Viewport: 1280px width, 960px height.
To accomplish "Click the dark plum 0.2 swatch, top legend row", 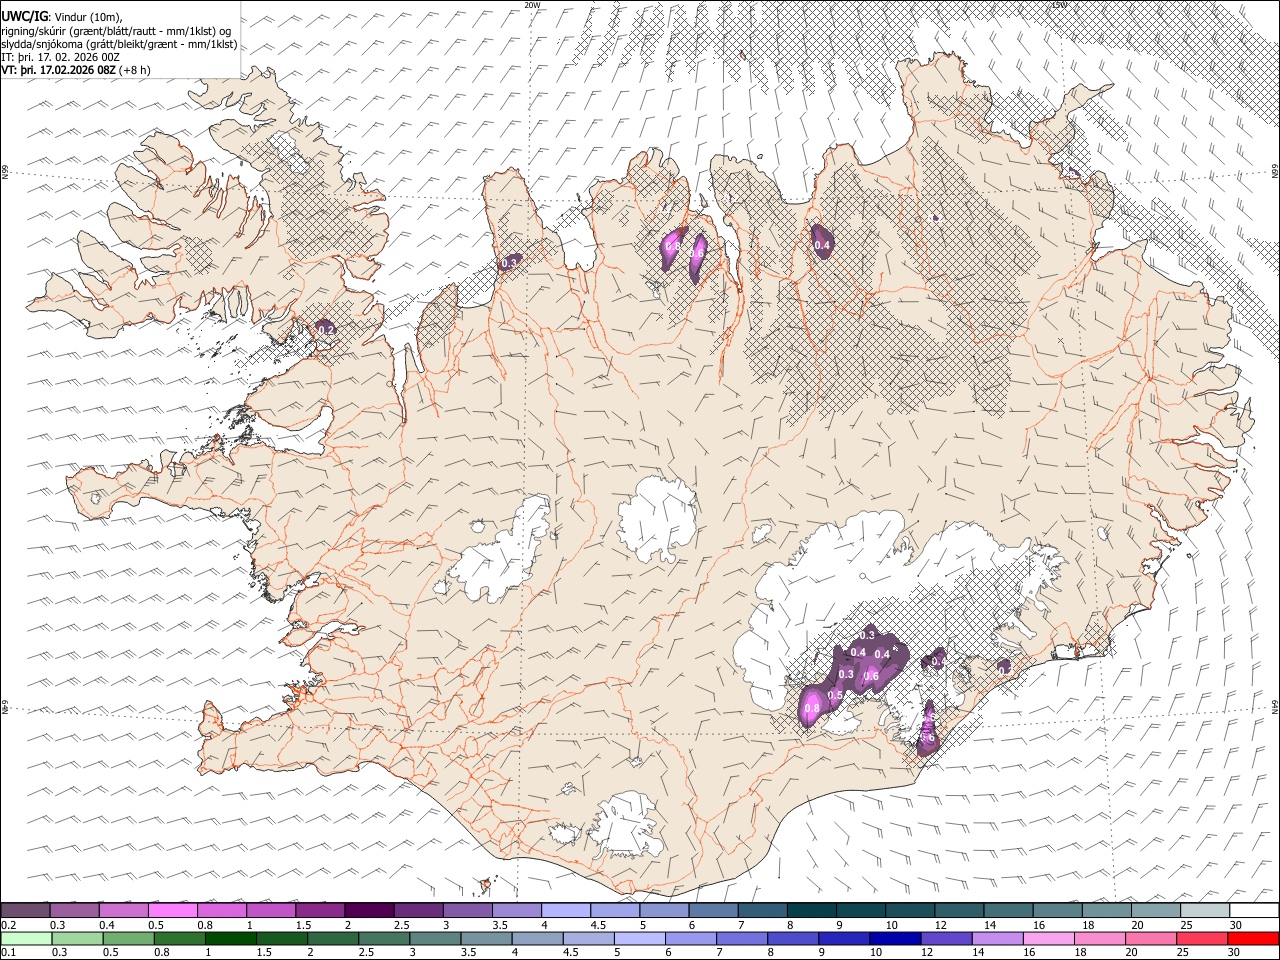I will (26, 910).
